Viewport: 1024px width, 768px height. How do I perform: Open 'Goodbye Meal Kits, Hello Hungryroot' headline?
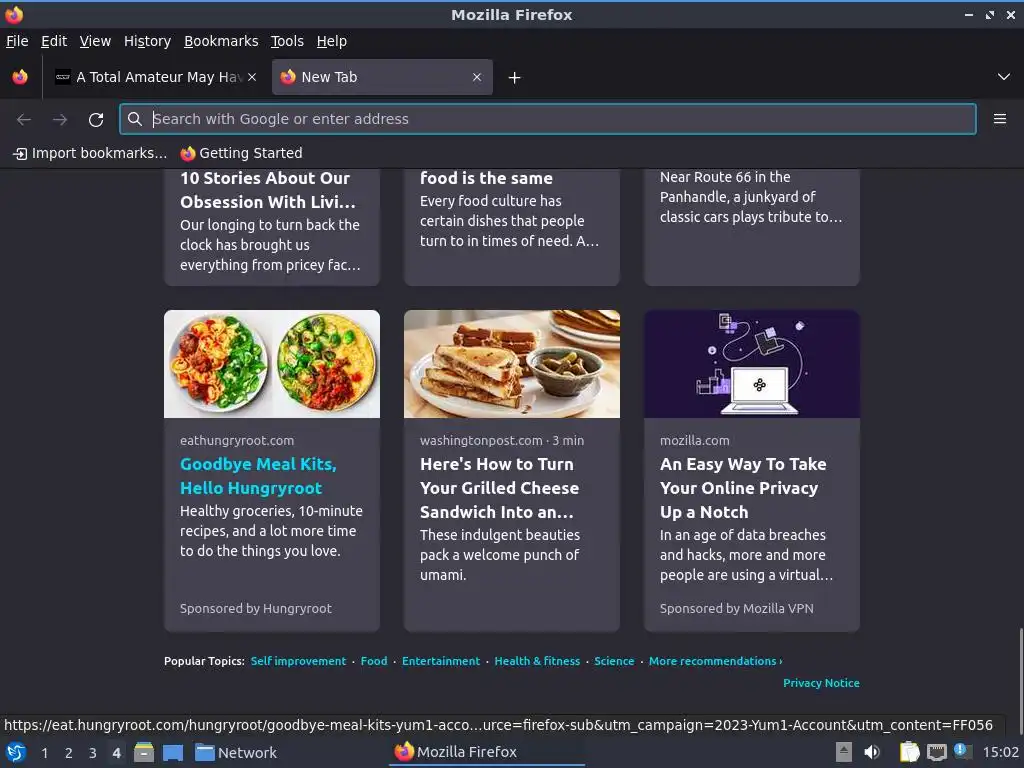259,476
